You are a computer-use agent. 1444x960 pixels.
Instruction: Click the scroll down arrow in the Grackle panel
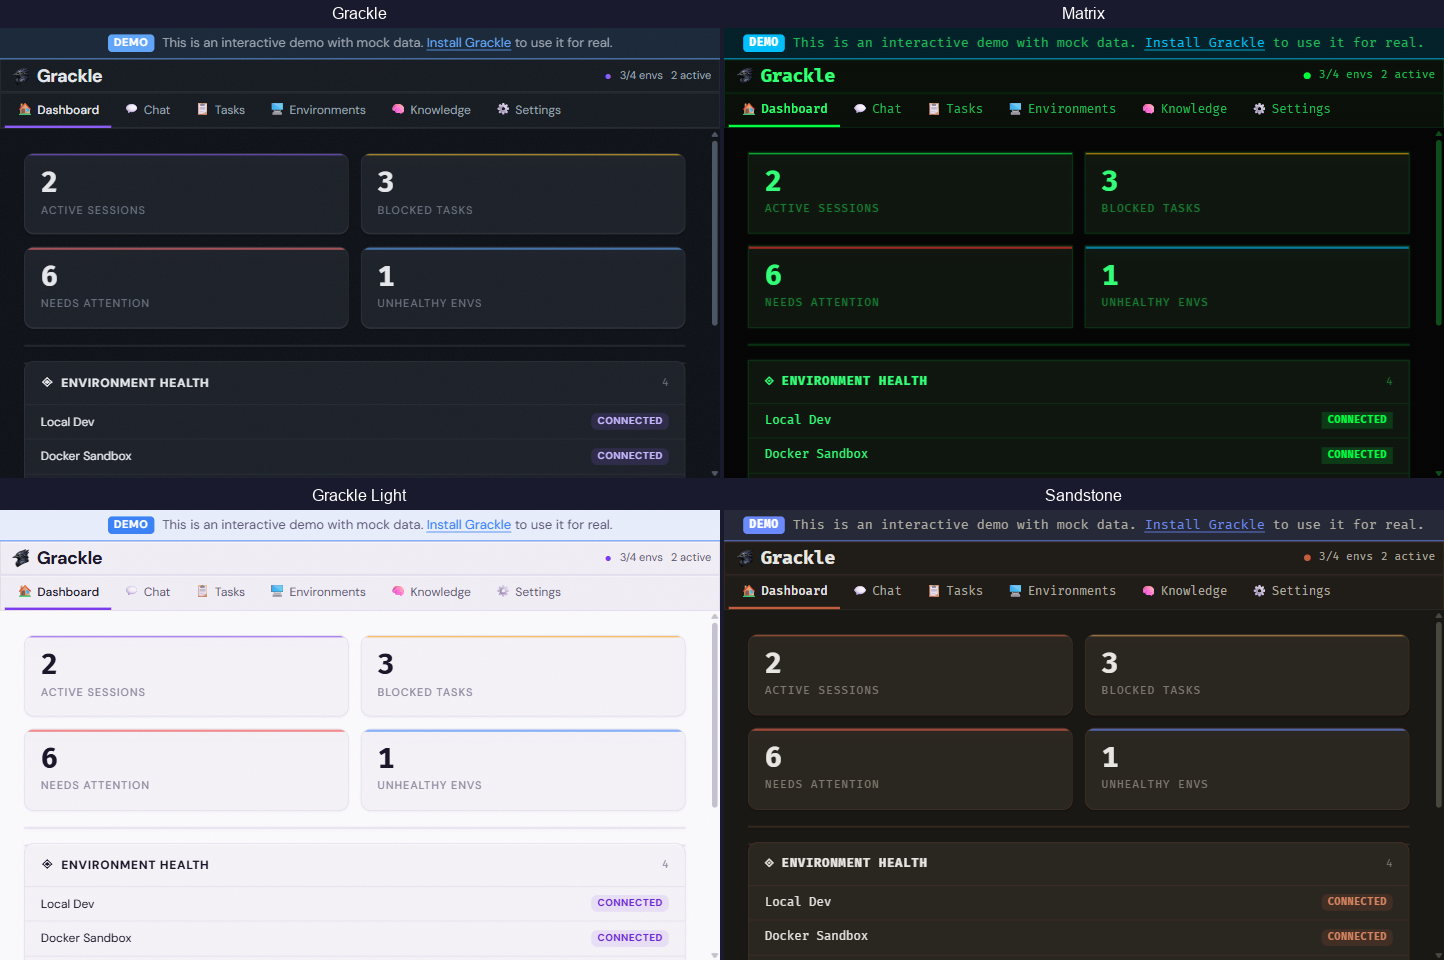point(714,473)
